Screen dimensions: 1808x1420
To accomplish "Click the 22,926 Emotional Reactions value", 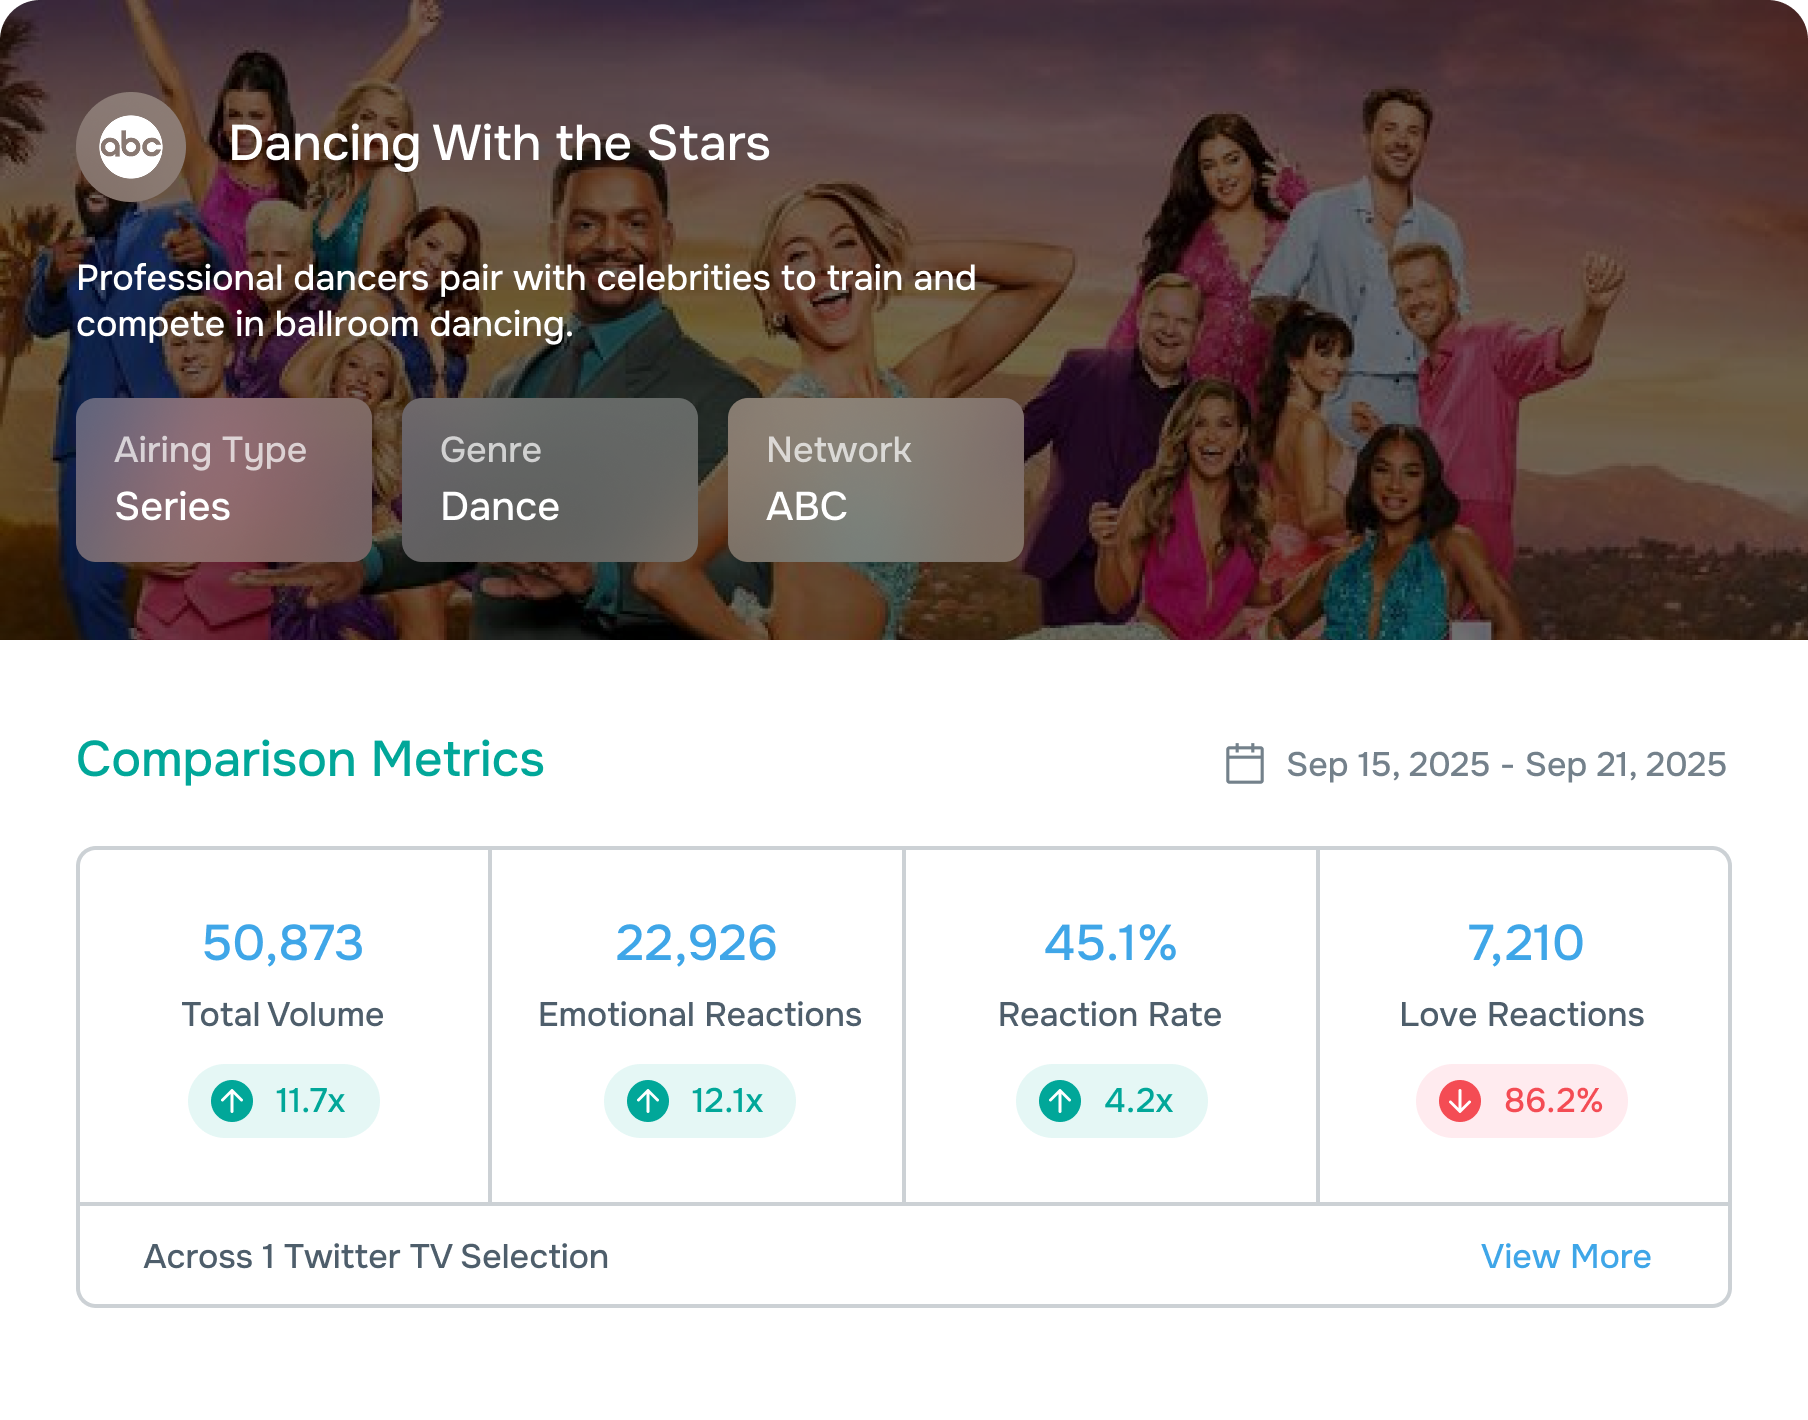I will coord(696,943).
